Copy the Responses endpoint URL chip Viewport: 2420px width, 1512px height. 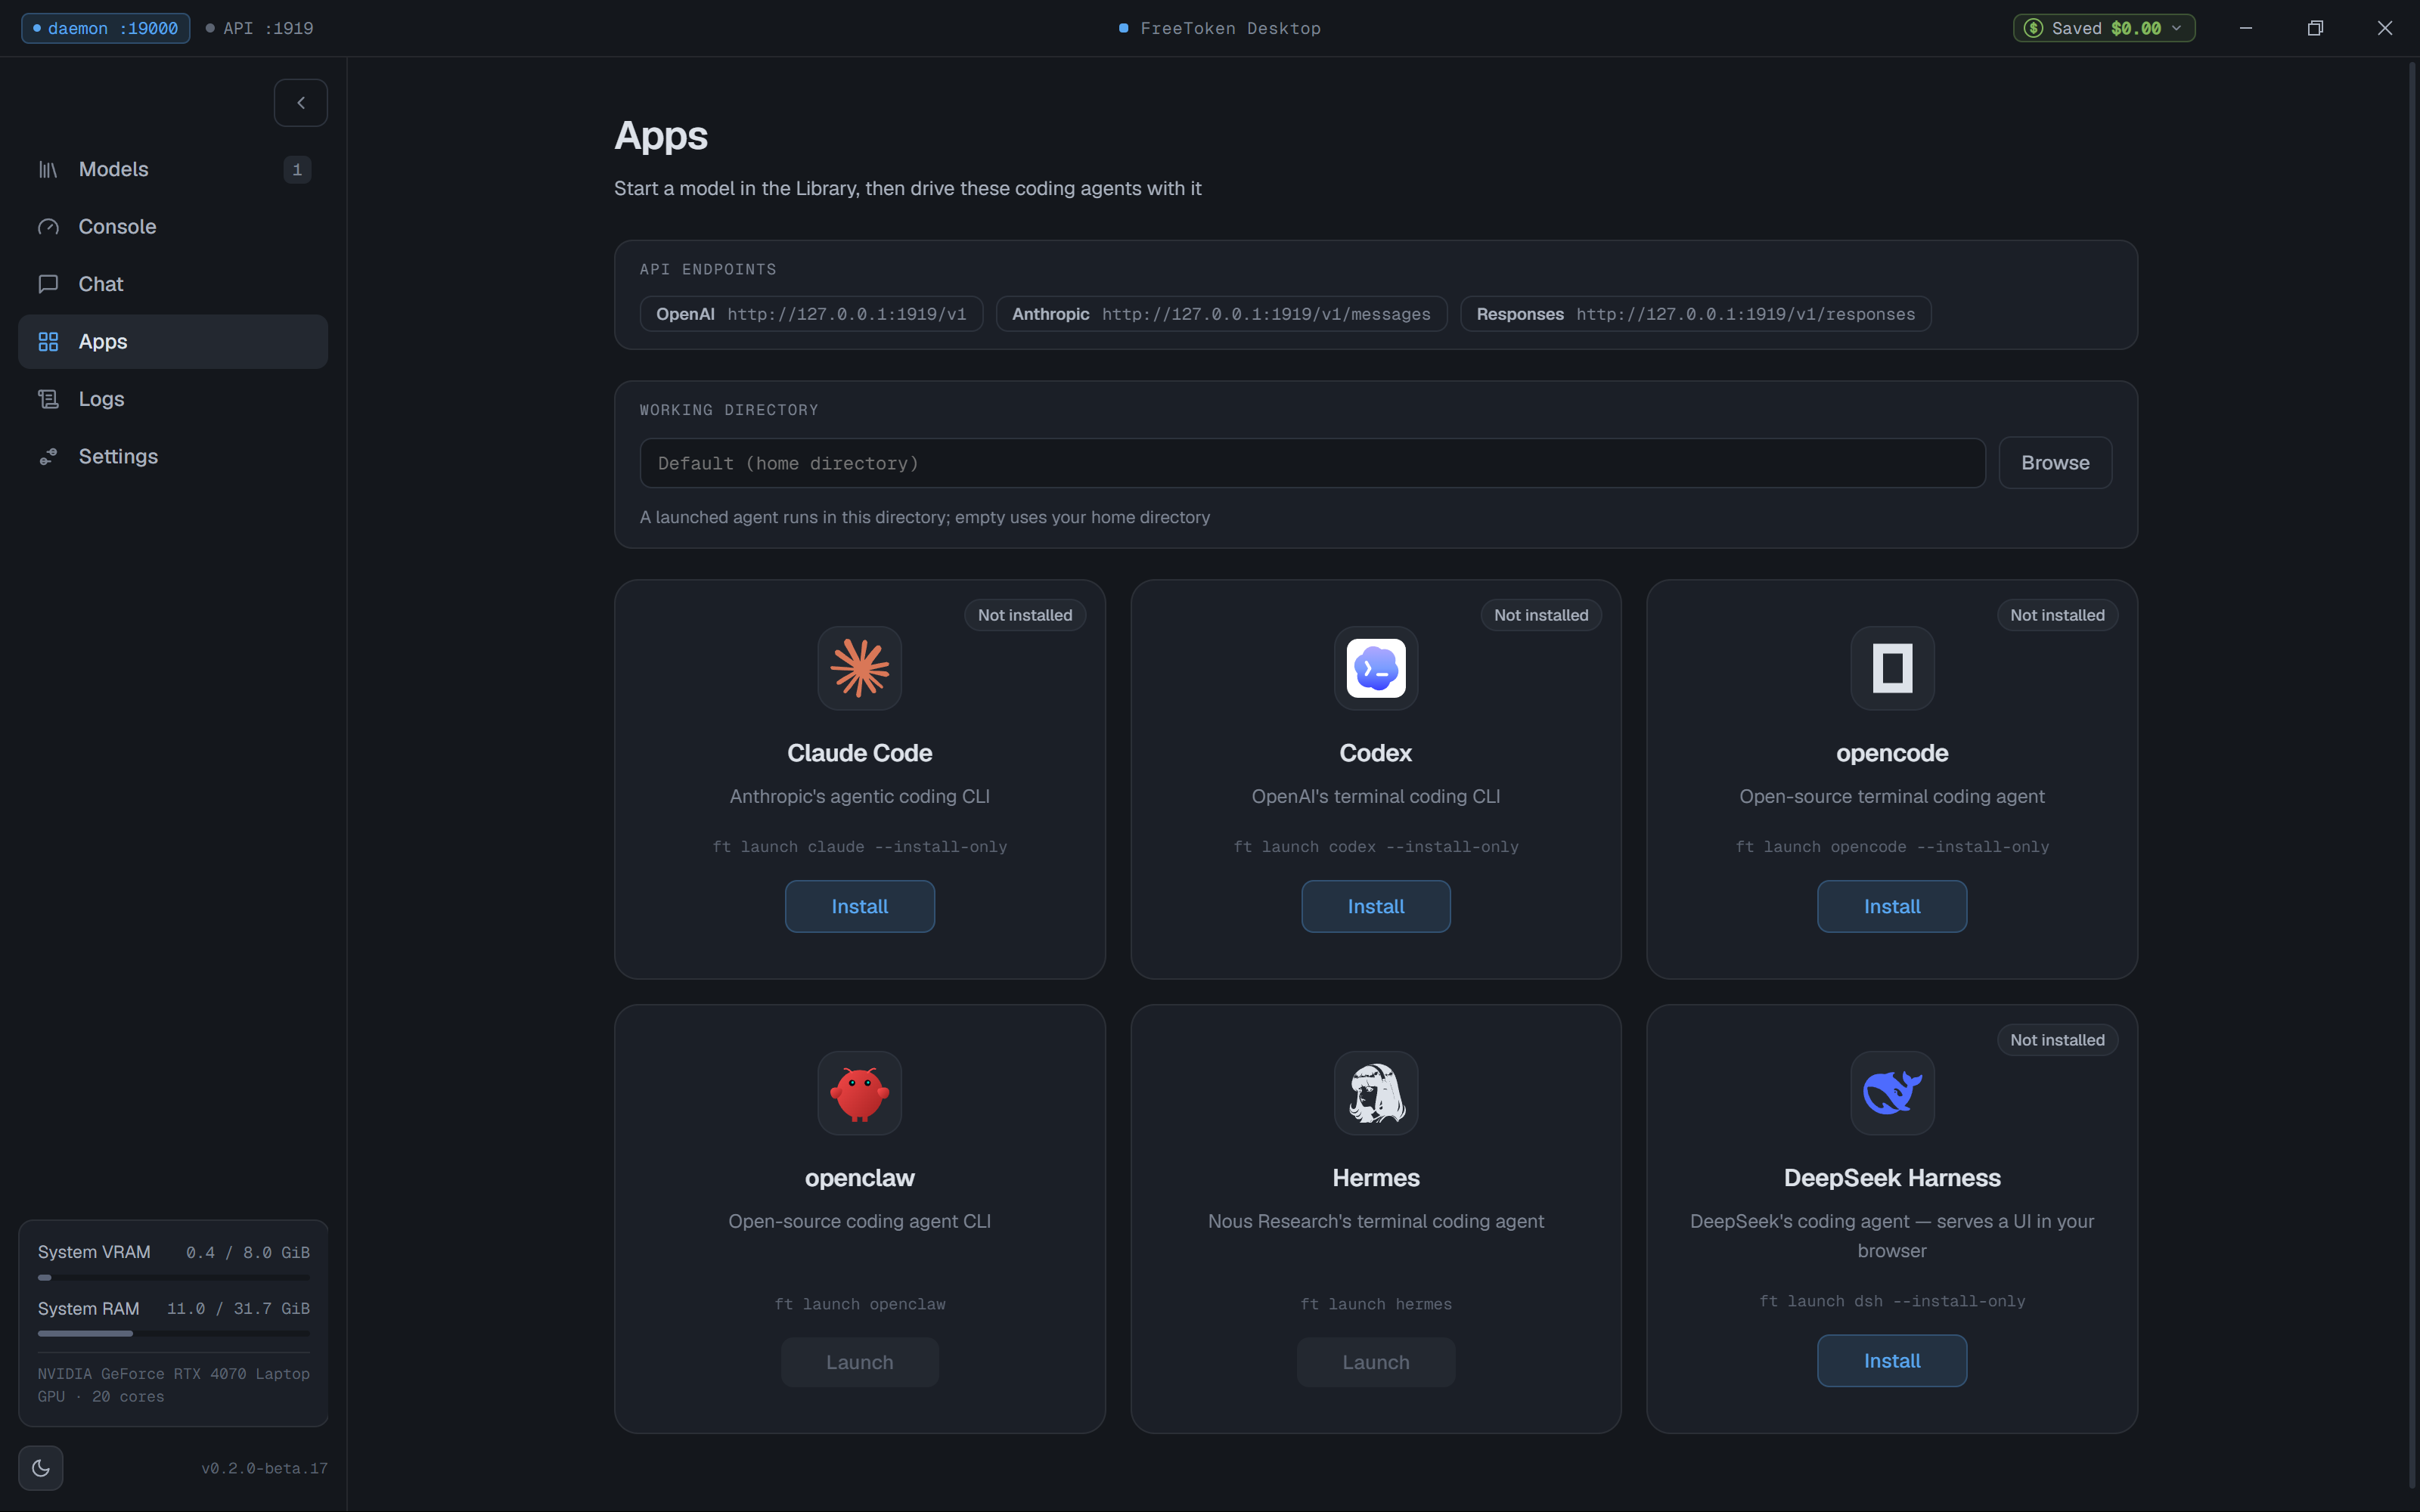tap(1695, 314)
